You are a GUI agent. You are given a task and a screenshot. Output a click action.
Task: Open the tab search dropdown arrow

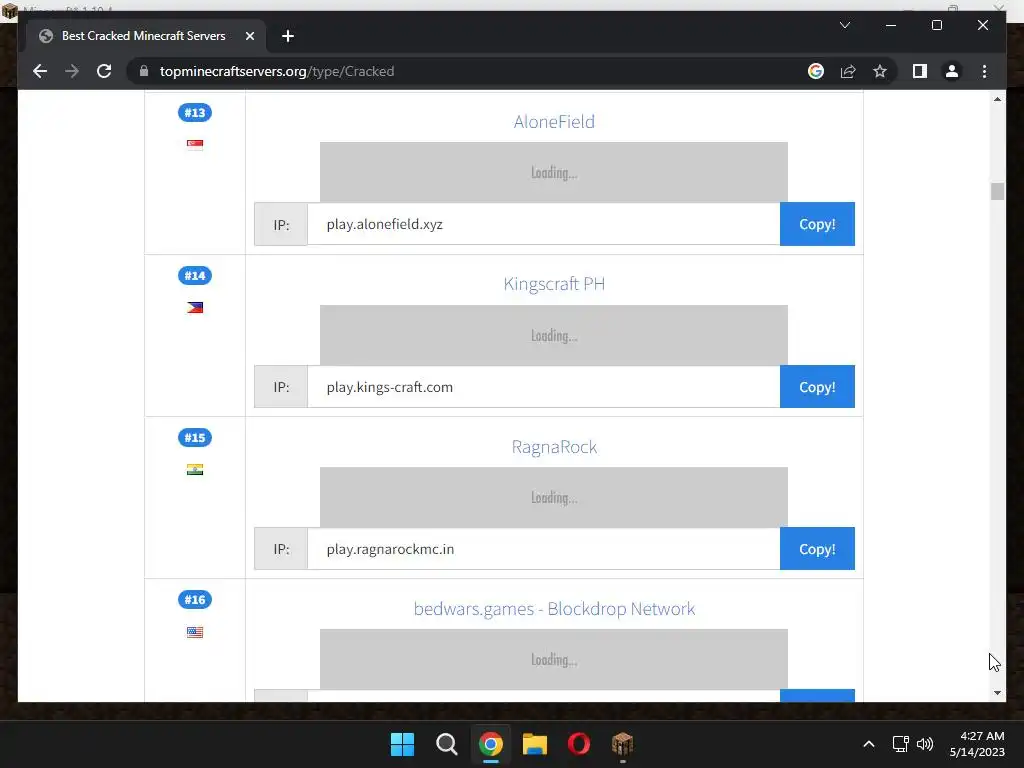point(844,25)
